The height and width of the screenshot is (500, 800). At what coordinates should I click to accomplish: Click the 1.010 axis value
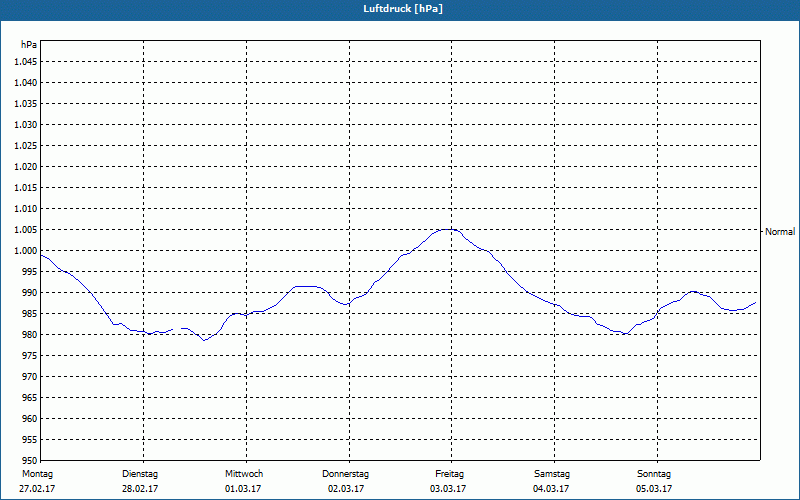pyautogui.click(x=25, y=209)
